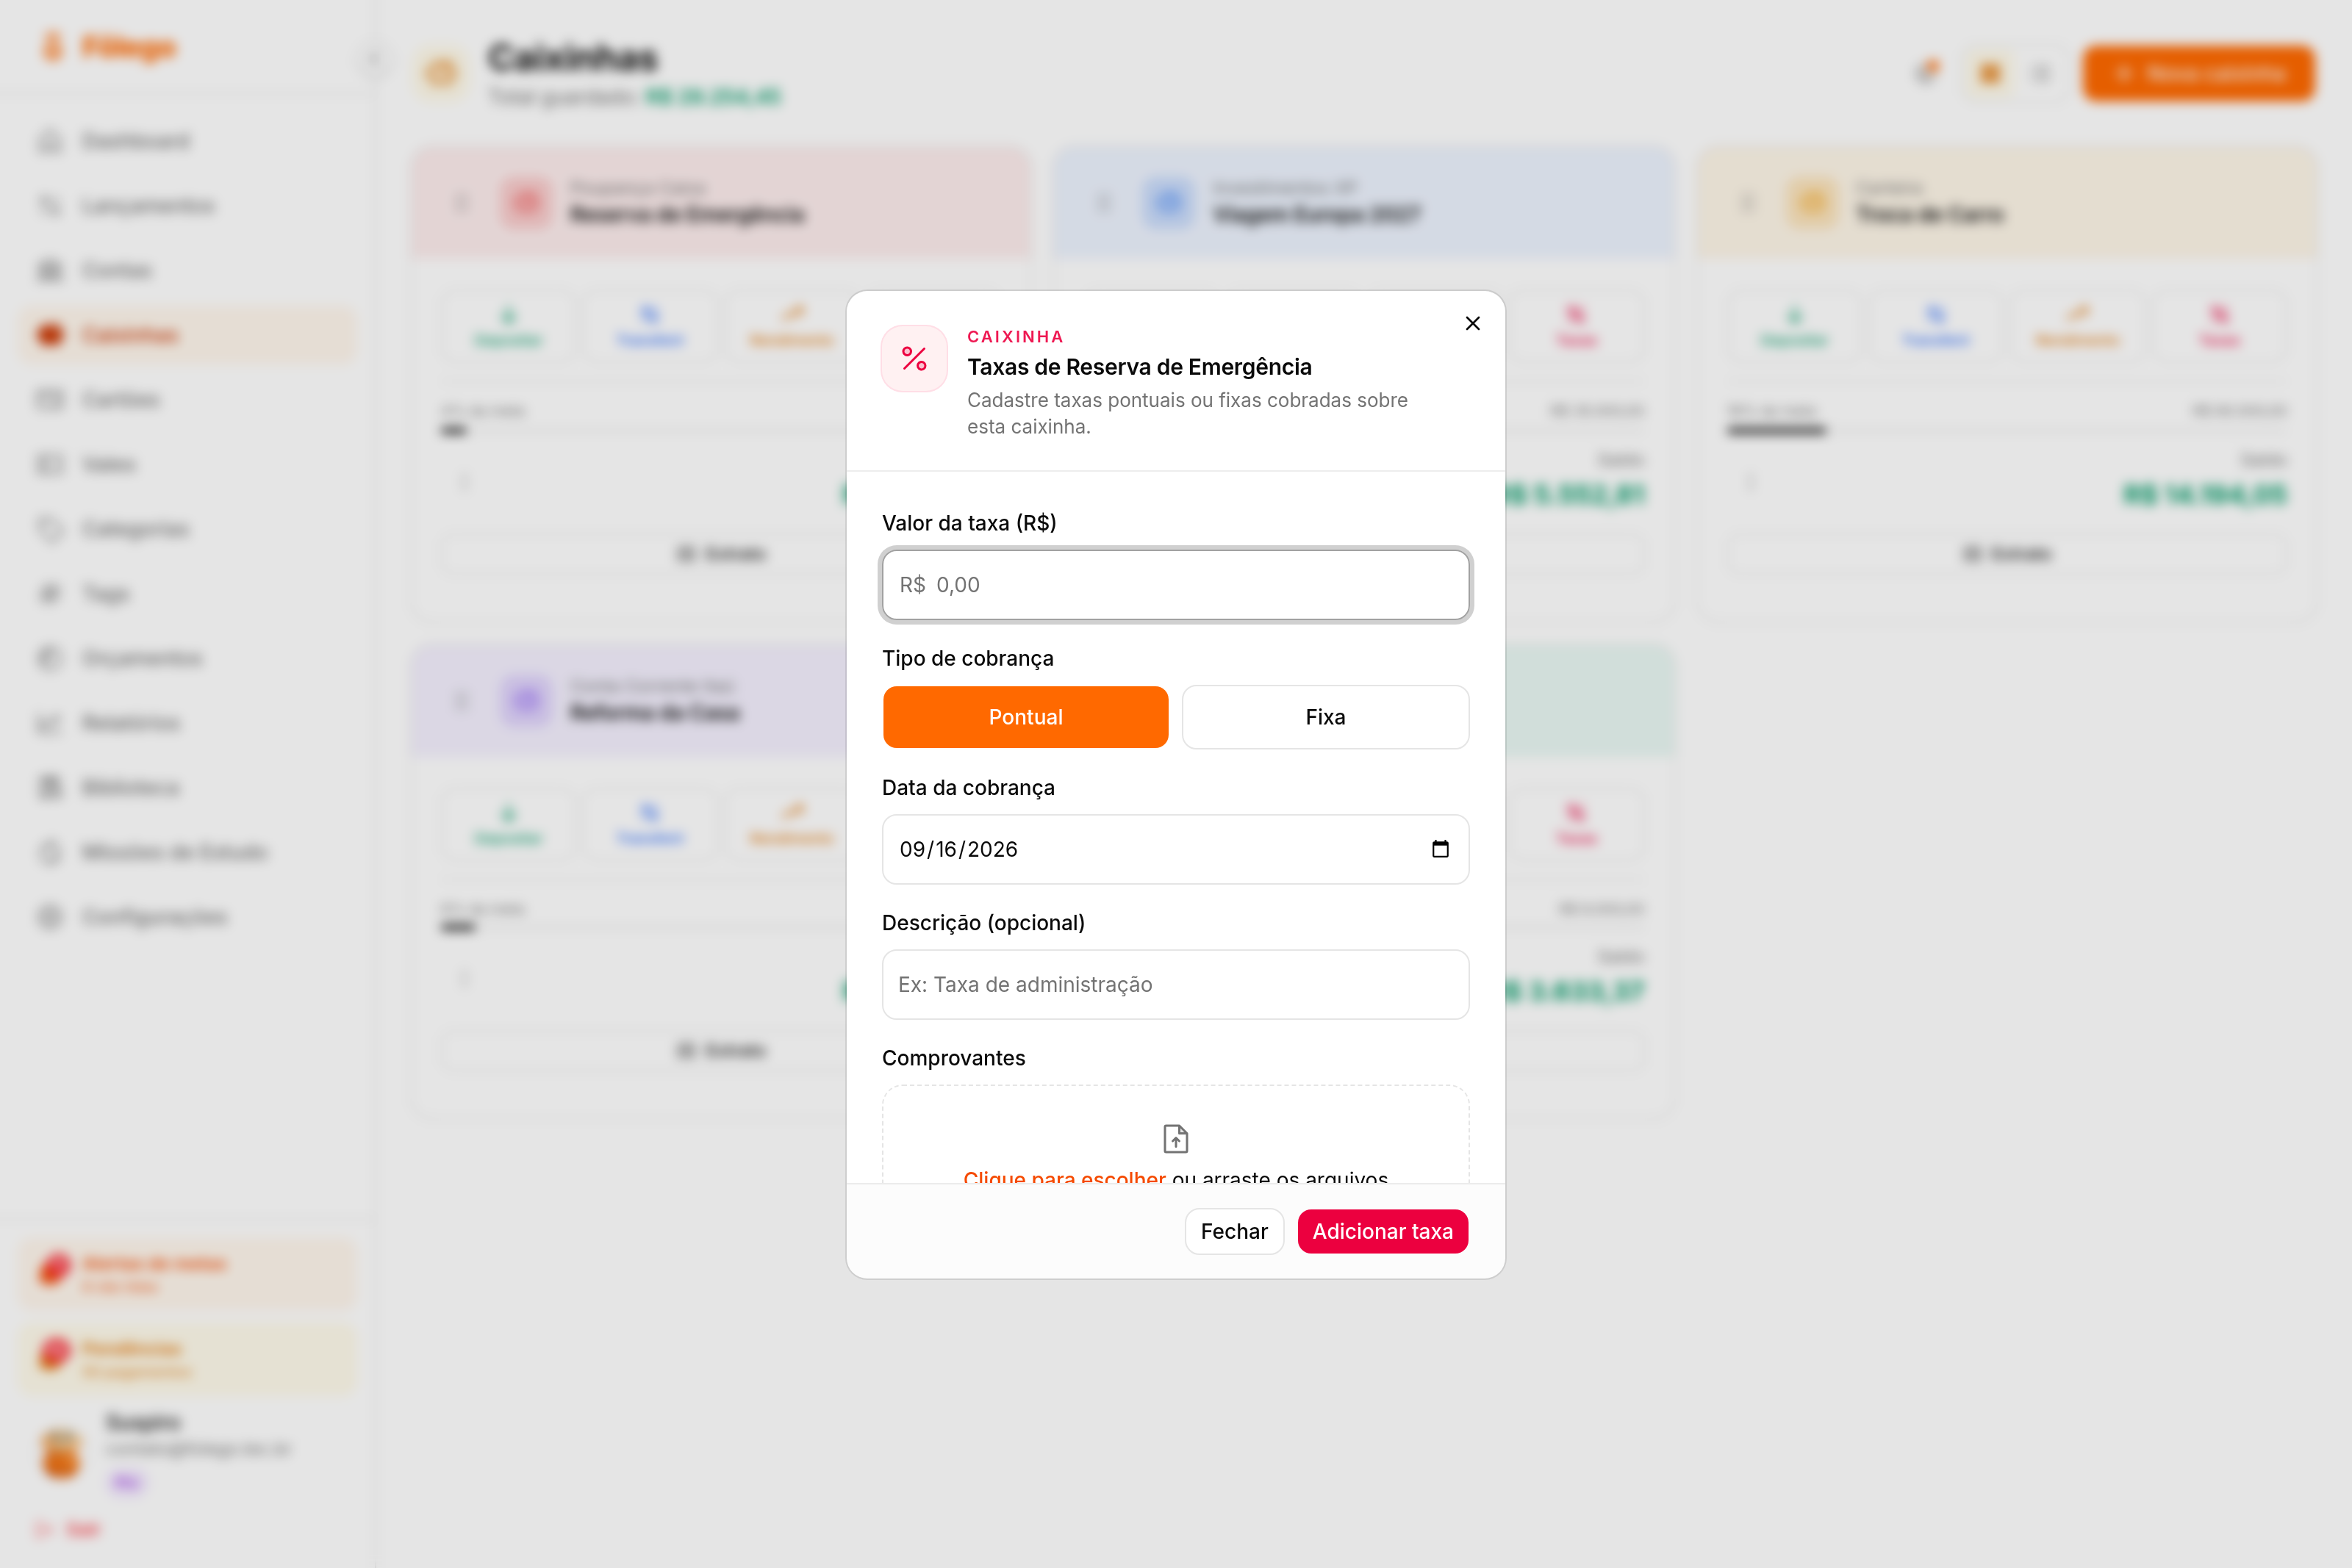Click the percent icon in modal header
This screenshot has width=2352, height=1568.
914,358
